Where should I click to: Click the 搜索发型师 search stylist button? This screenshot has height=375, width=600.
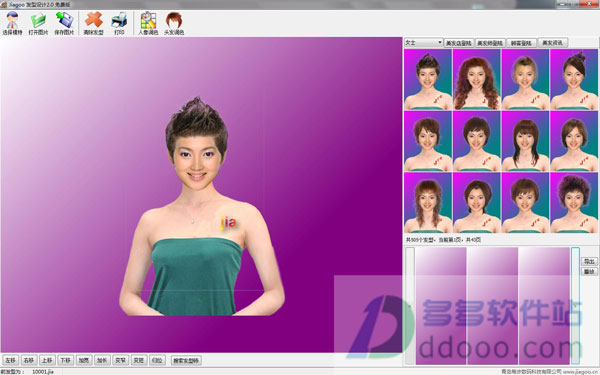coord(186,360)
